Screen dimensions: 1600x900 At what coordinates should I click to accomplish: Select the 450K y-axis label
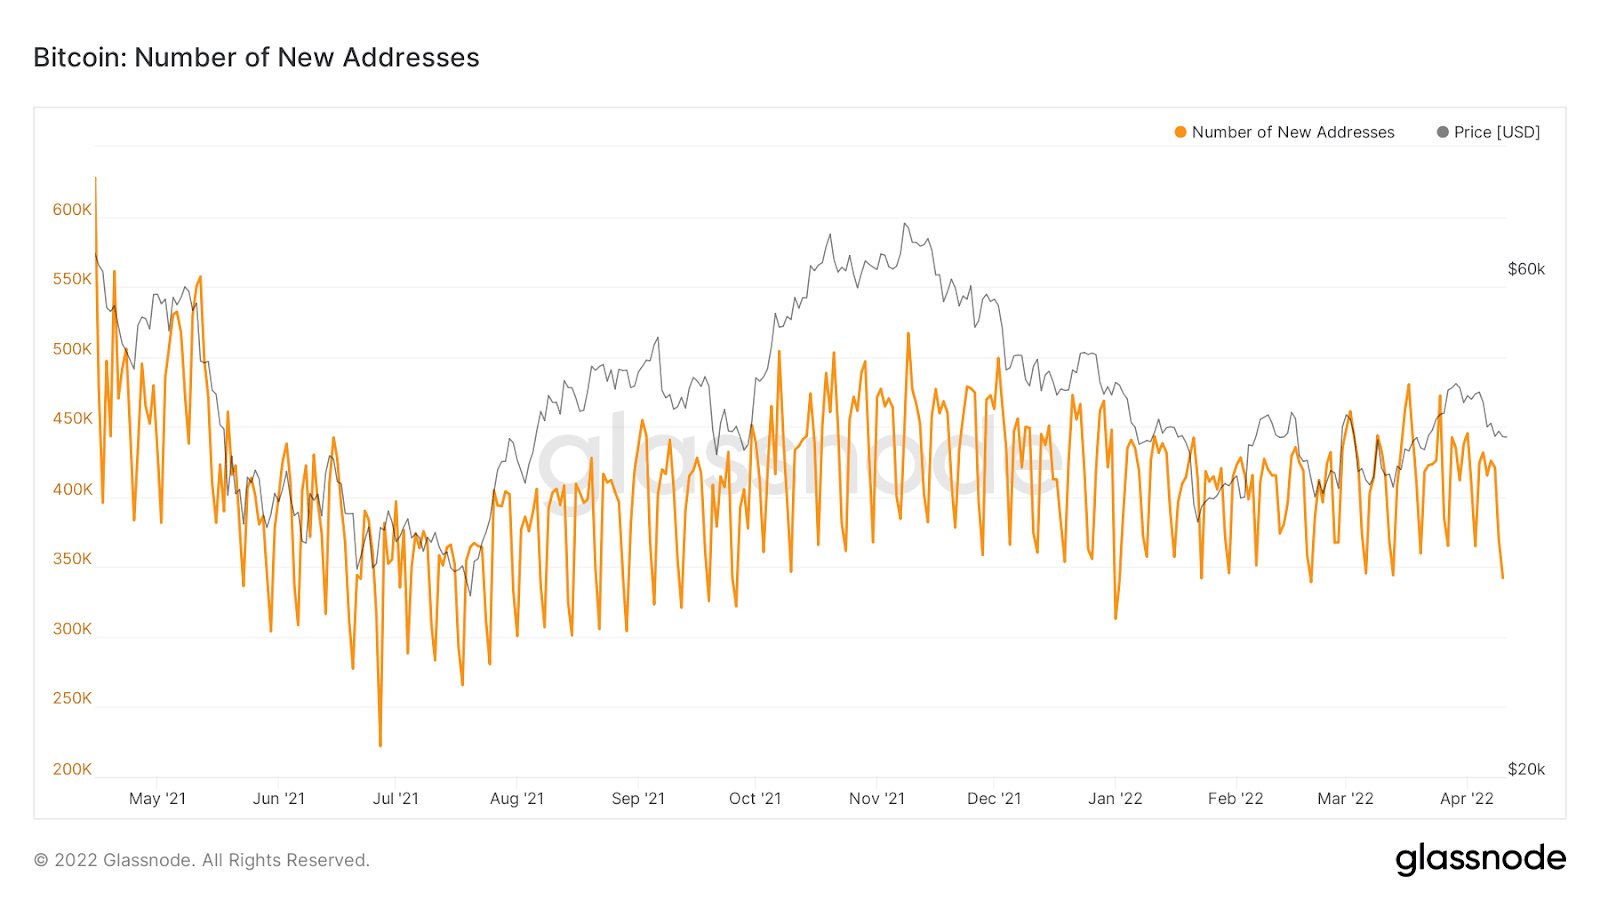tap(72, 419)
